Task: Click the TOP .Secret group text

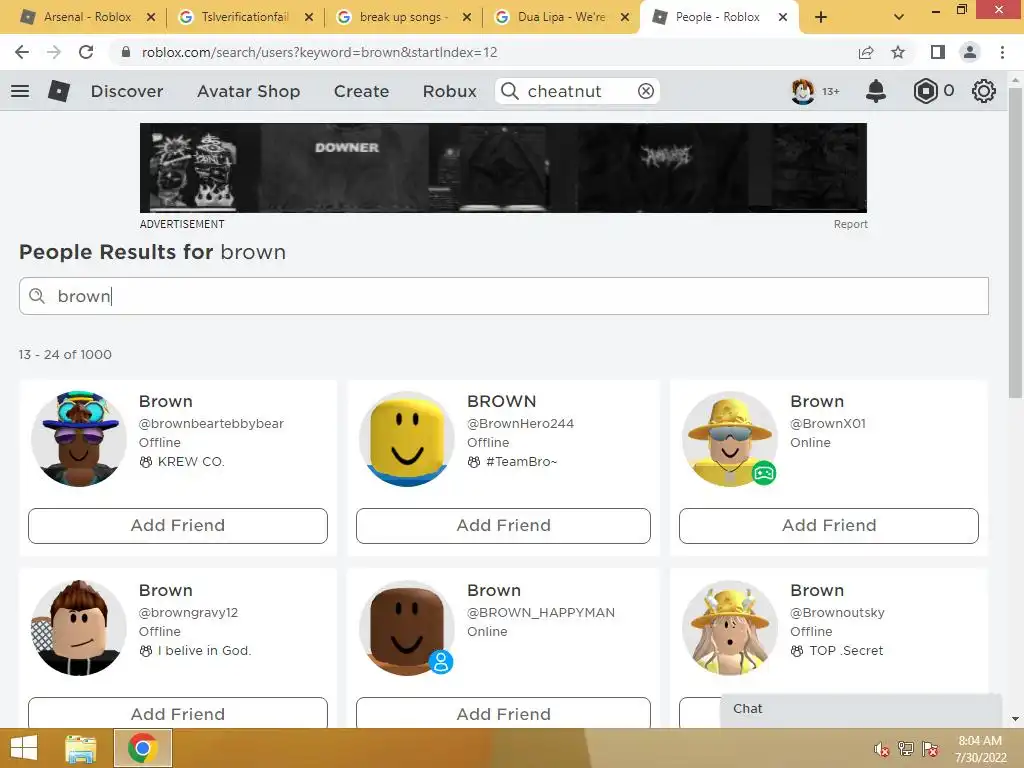Action: tap(846, 650)
